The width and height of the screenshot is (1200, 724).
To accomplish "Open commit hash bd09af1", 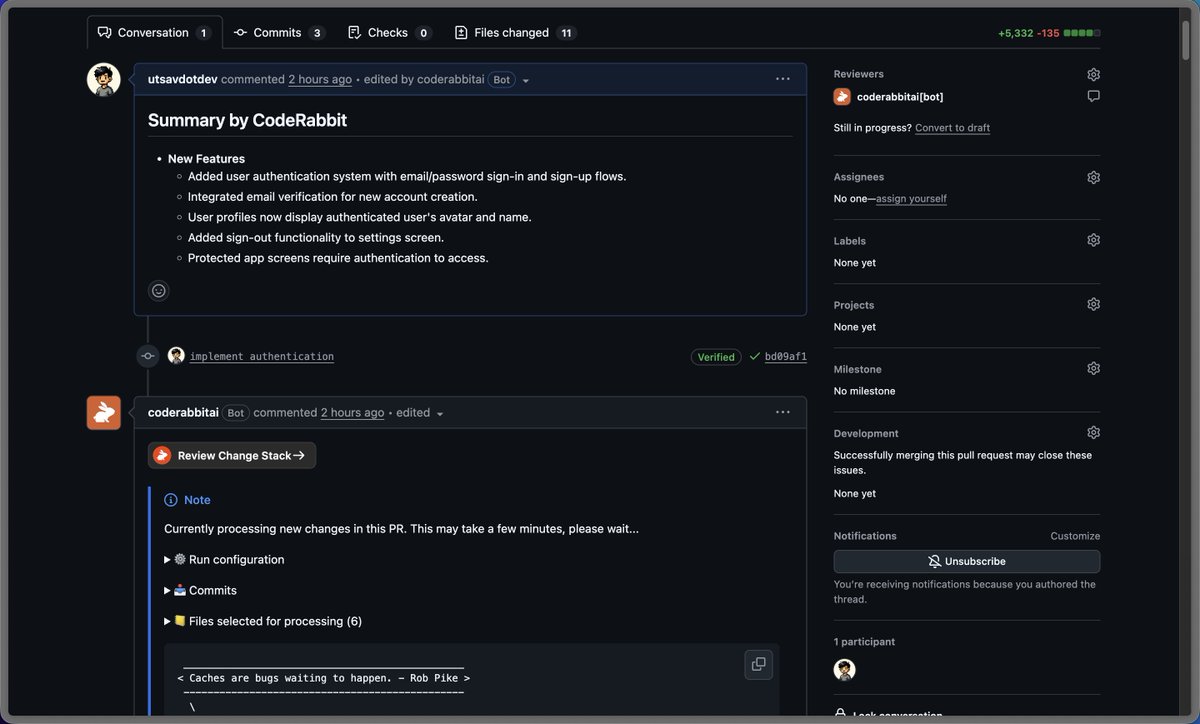I will pyautogui.click(x=786, y=357).
